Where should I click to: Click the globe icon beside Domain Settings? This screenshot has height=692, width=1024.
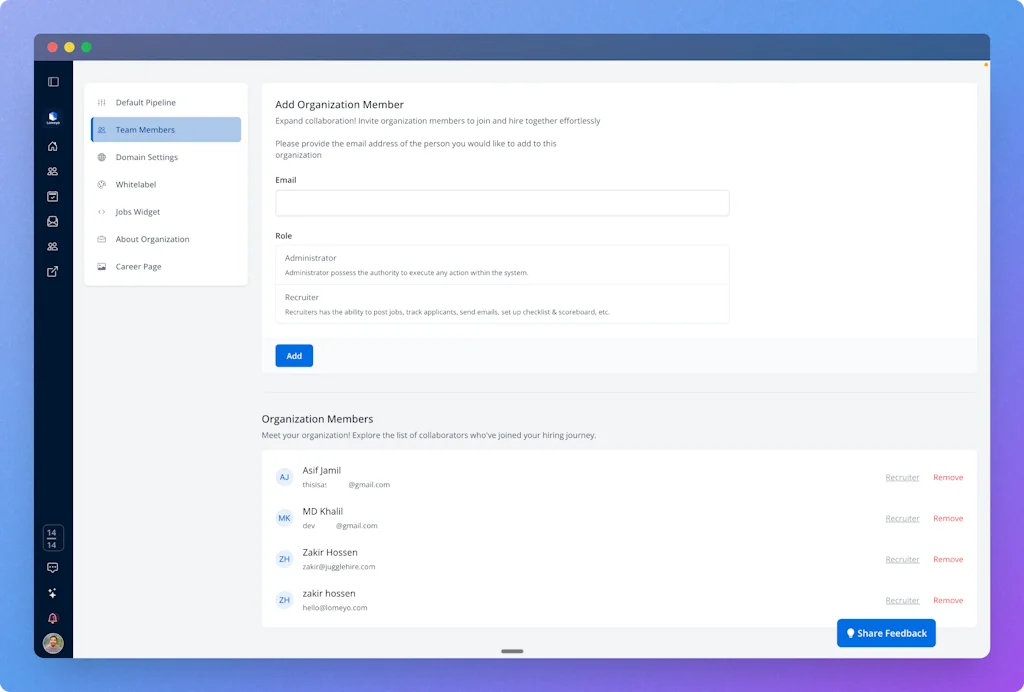point(101,157)
